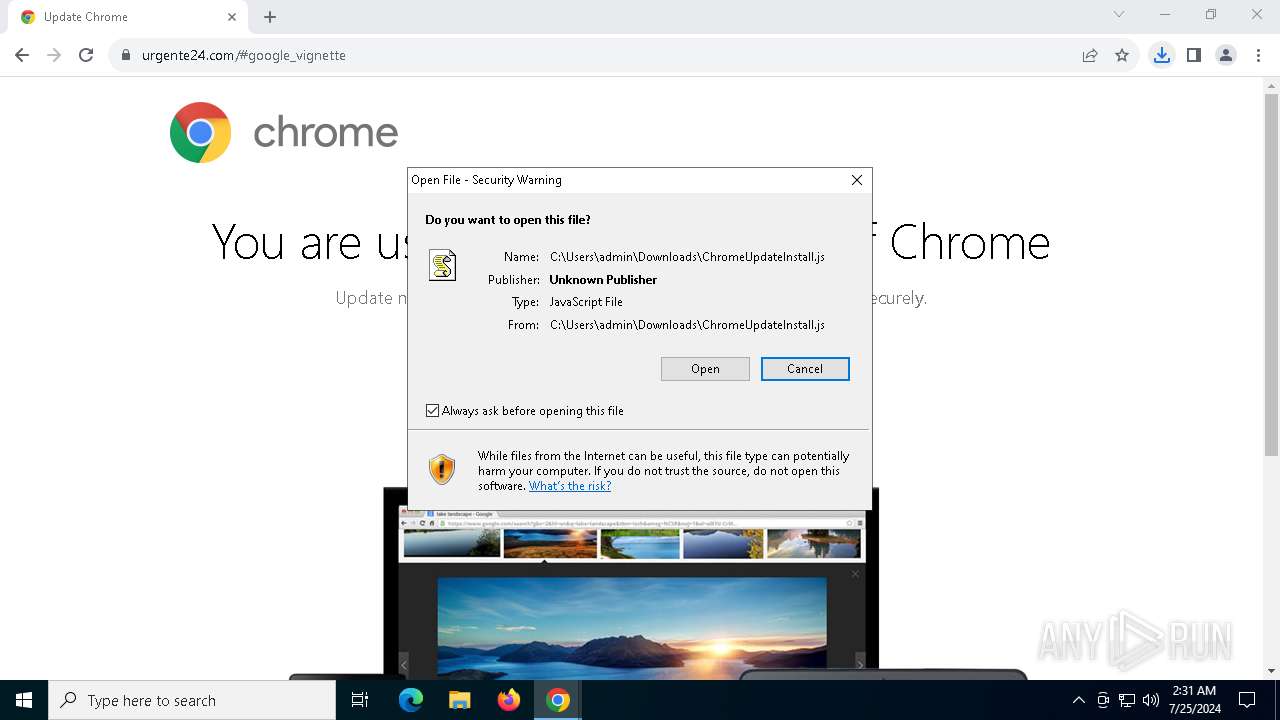
Task: Open the What's the risk? link
Action: click(570, 486)
